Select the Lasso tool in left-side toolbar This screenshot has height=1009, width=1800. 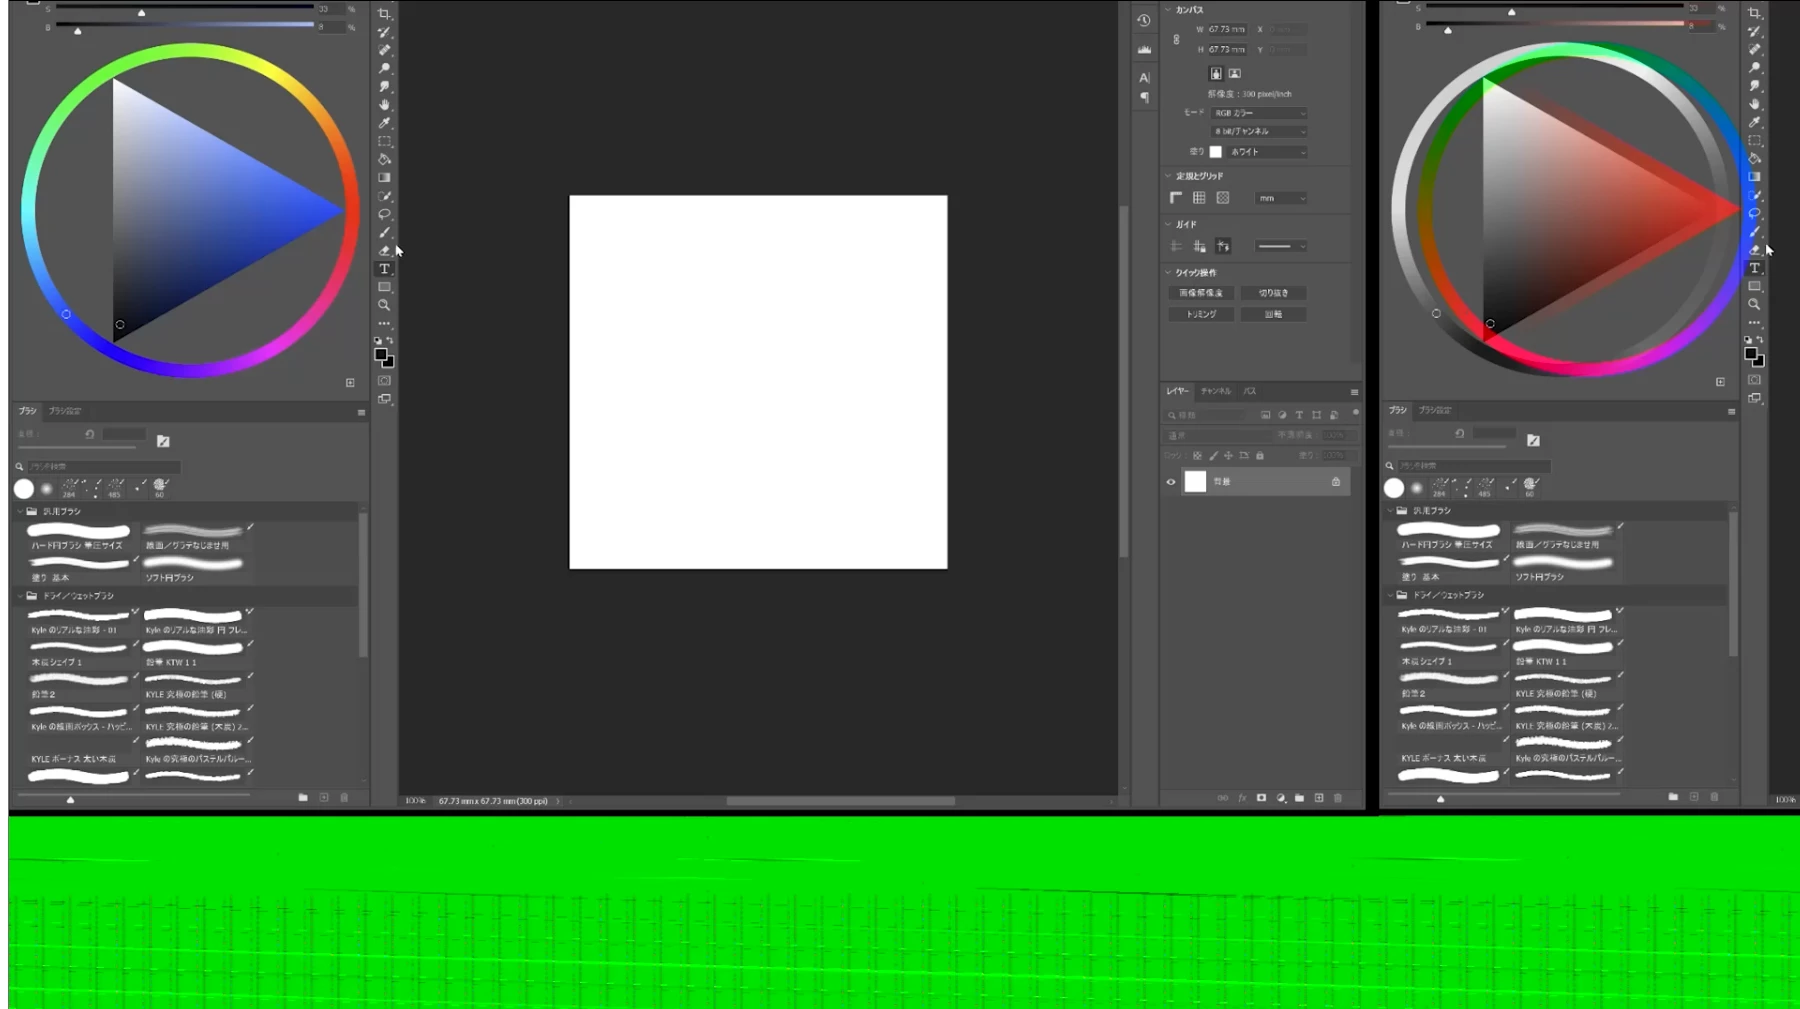tap(384, 214)
